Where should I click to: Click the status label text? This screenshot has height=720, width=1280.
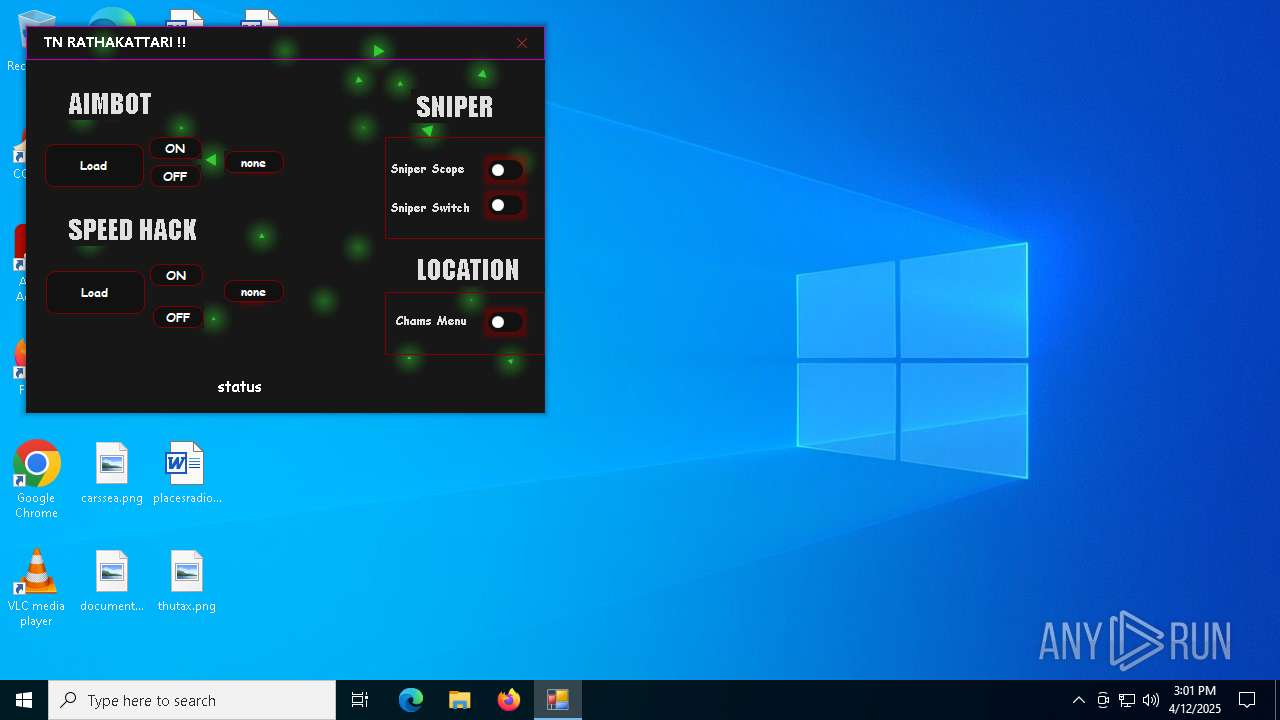click(x=240, y=387)
